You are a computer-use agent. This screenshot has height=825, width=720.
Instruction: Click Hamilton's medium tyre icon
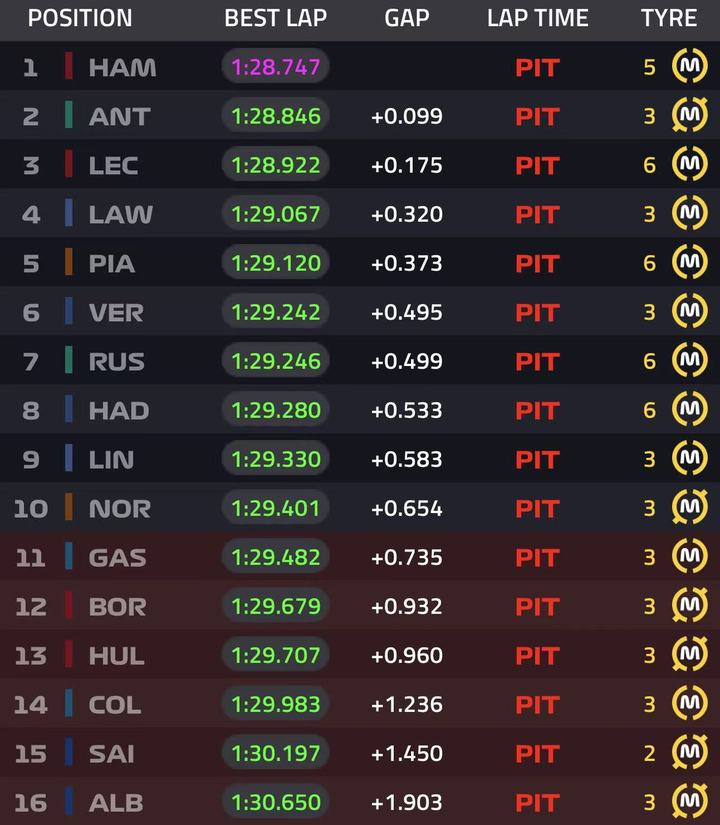point(689,66)
